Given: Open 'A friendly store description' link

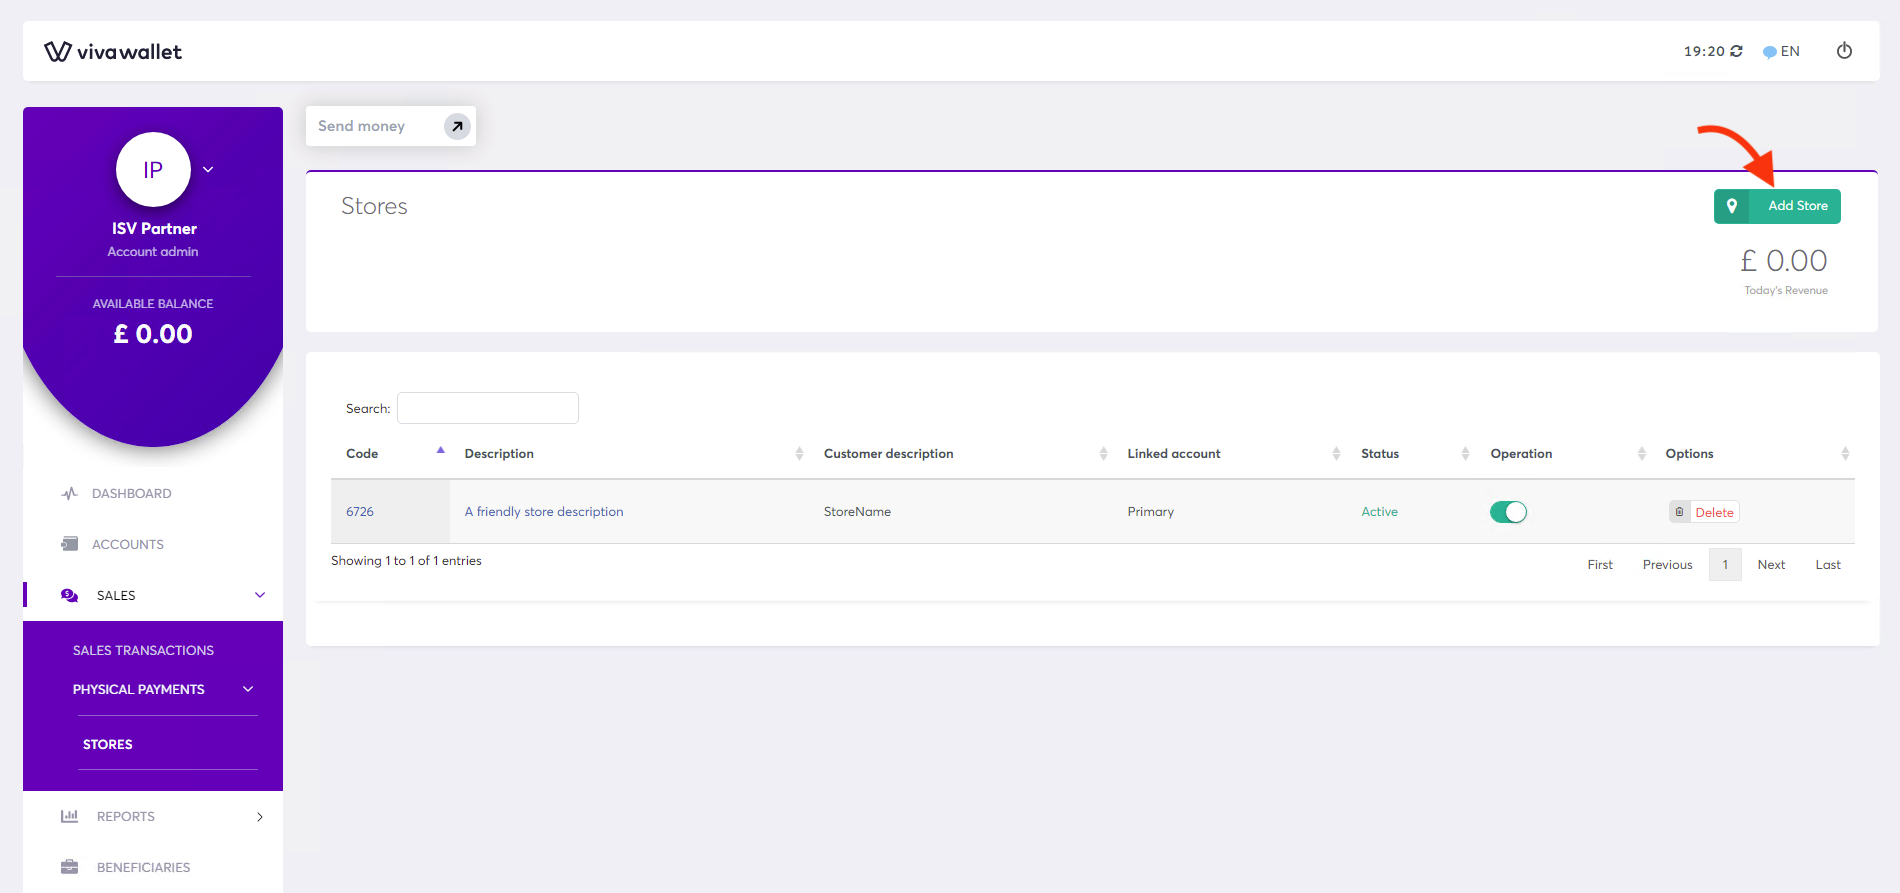Looking at the screenshot, I should 544,511.
